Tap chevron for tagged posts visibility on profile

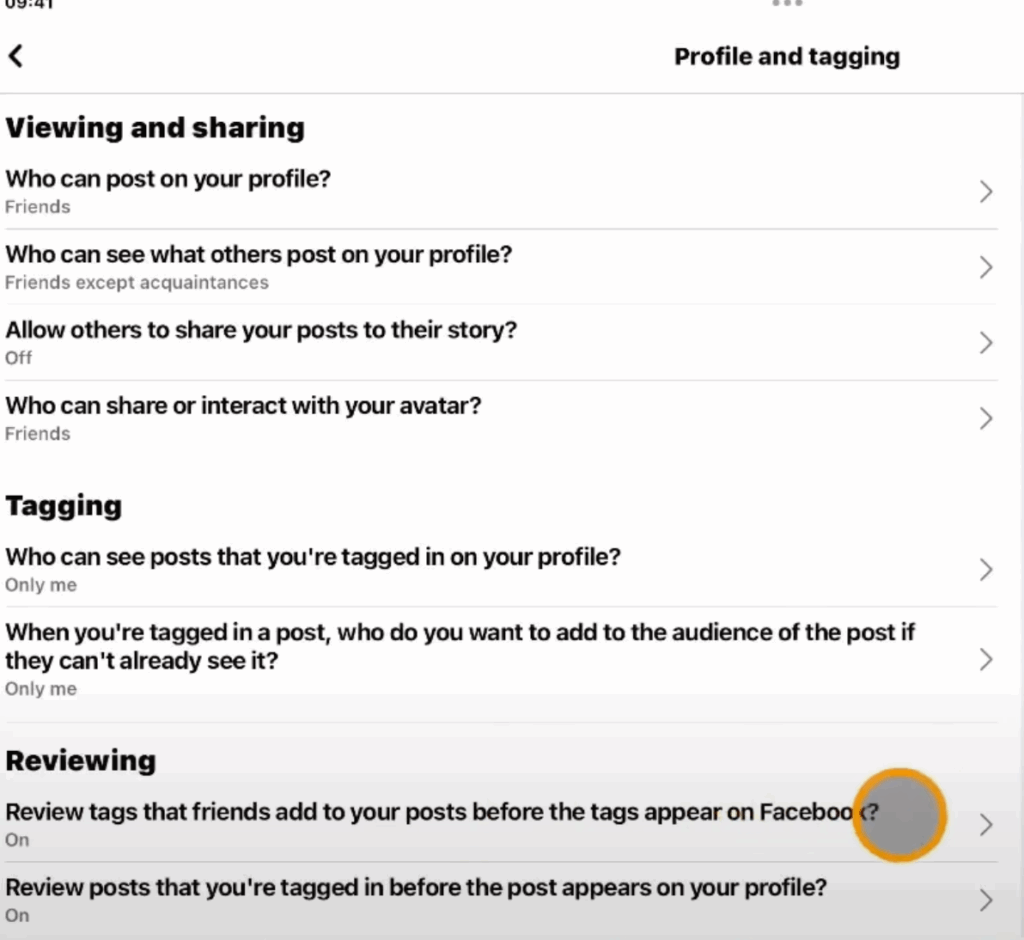986,570
